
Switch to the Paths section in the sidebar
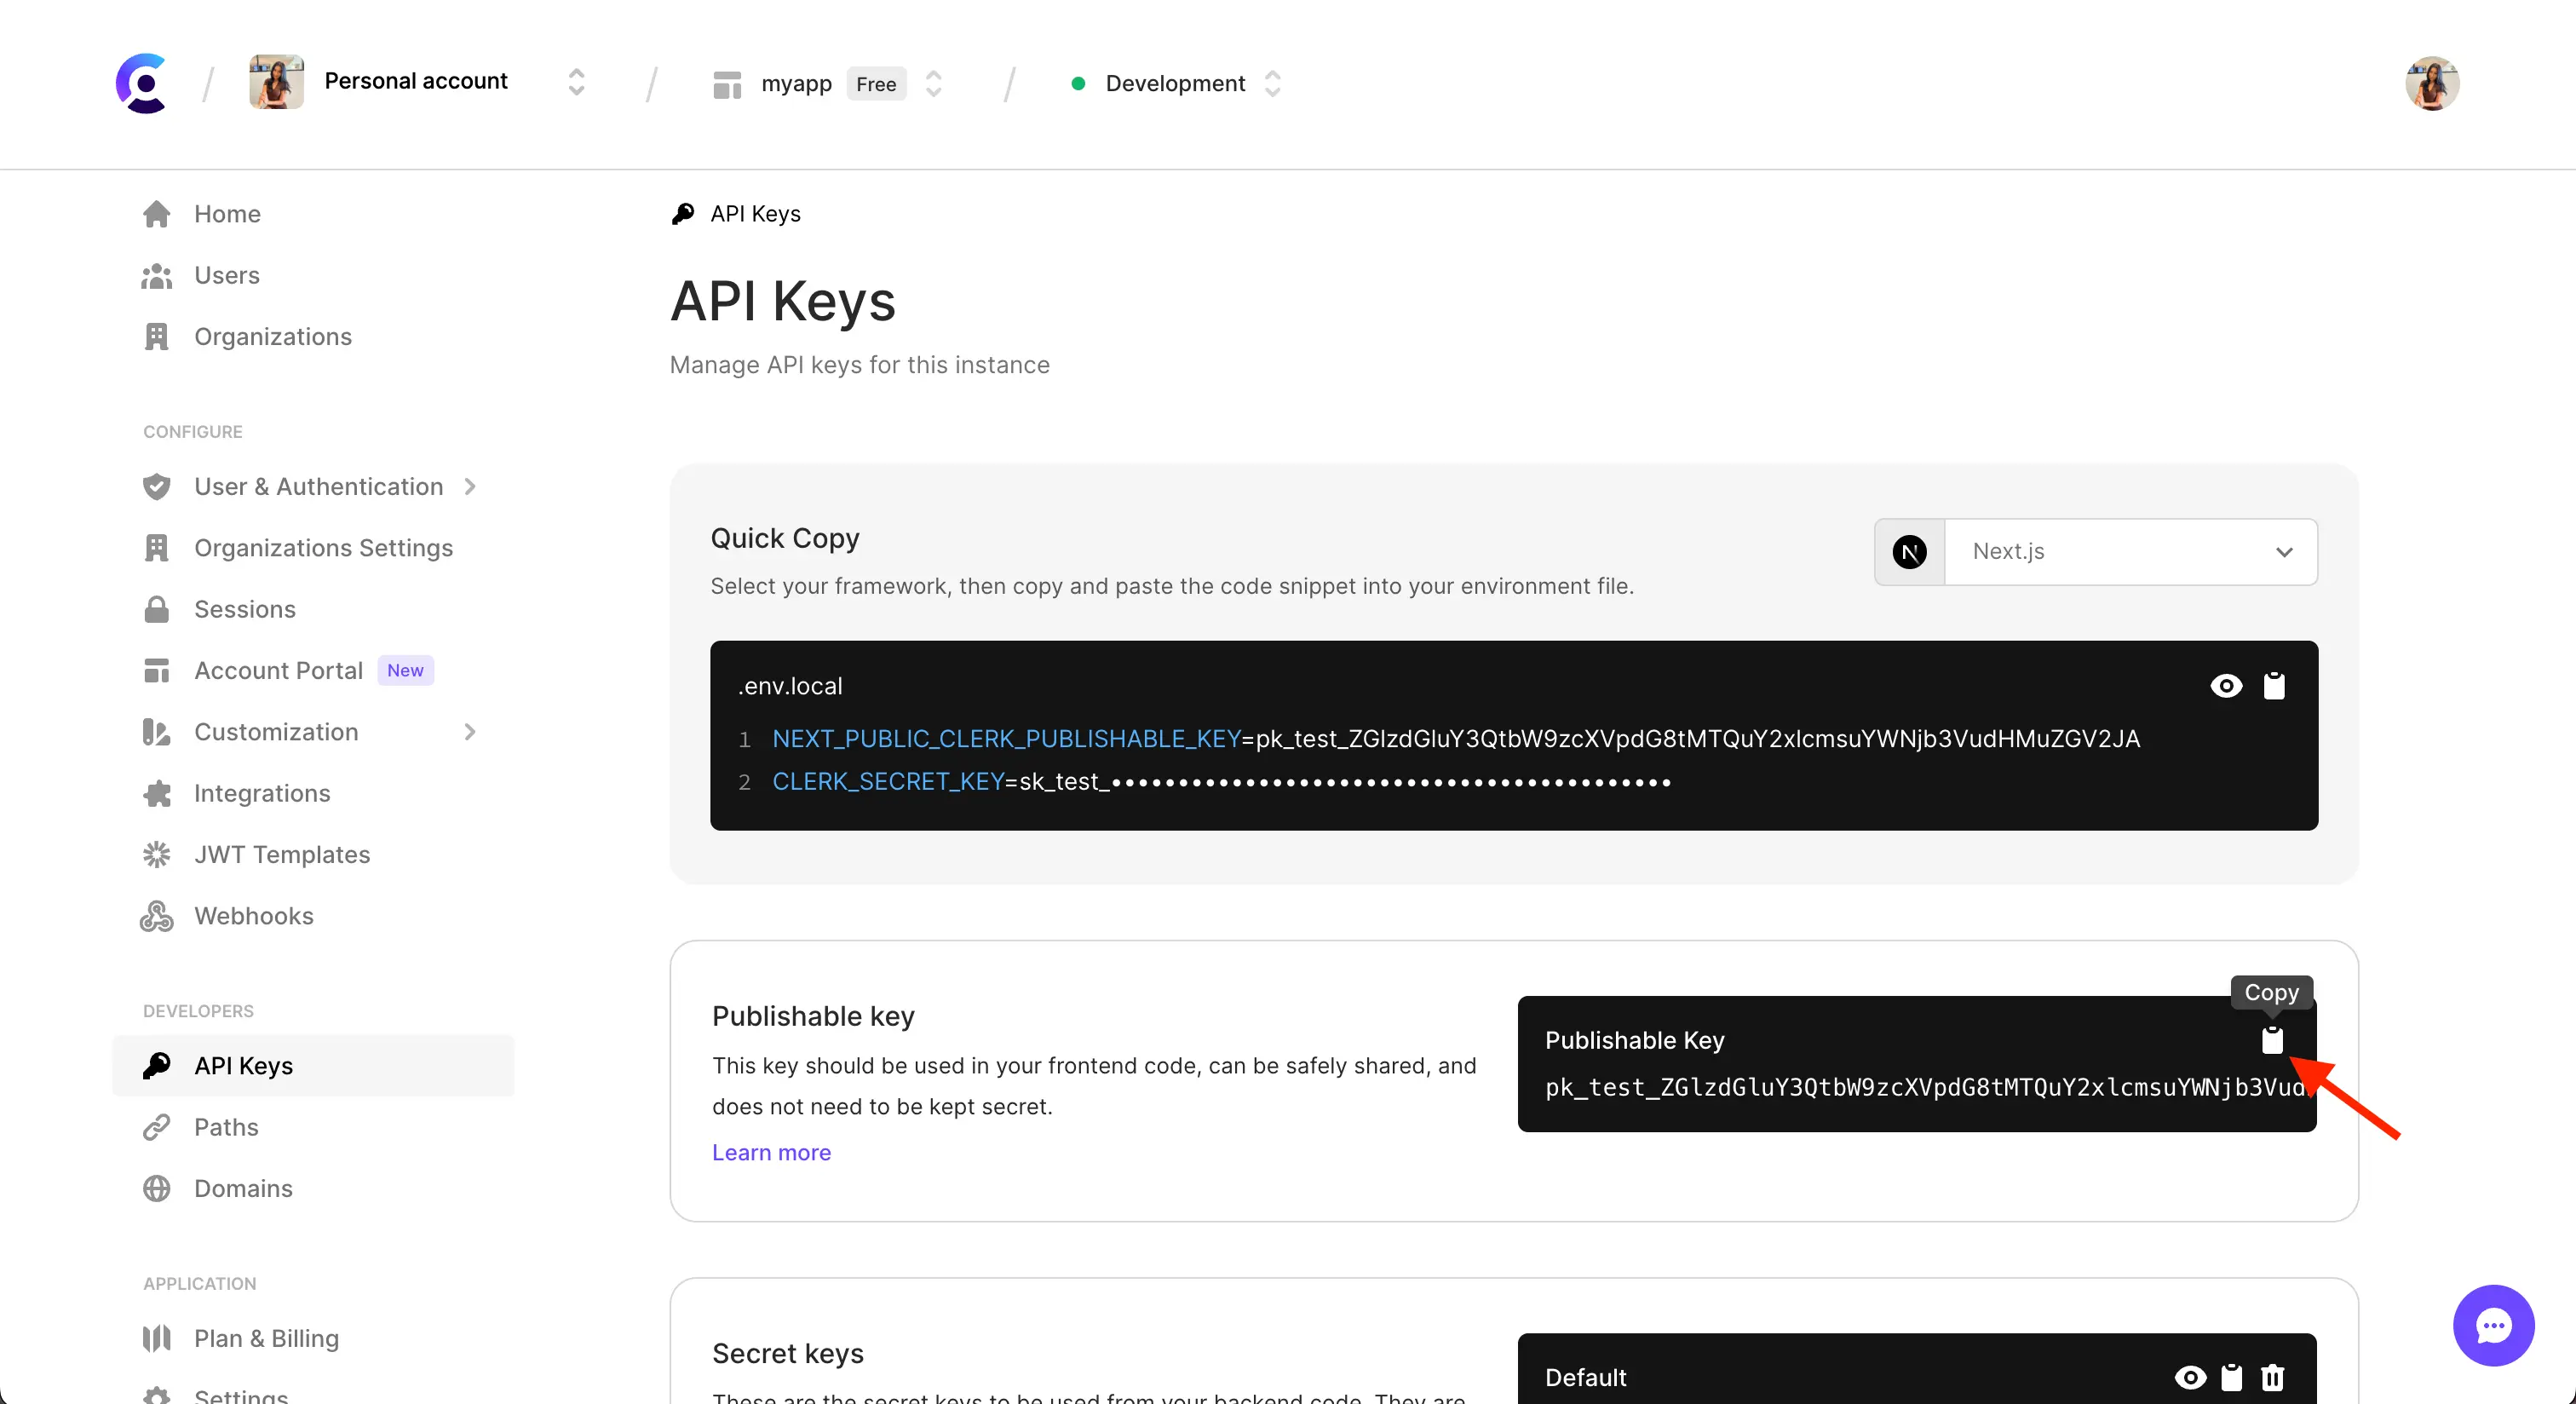pyautogui.click(x=226, y=1127)
